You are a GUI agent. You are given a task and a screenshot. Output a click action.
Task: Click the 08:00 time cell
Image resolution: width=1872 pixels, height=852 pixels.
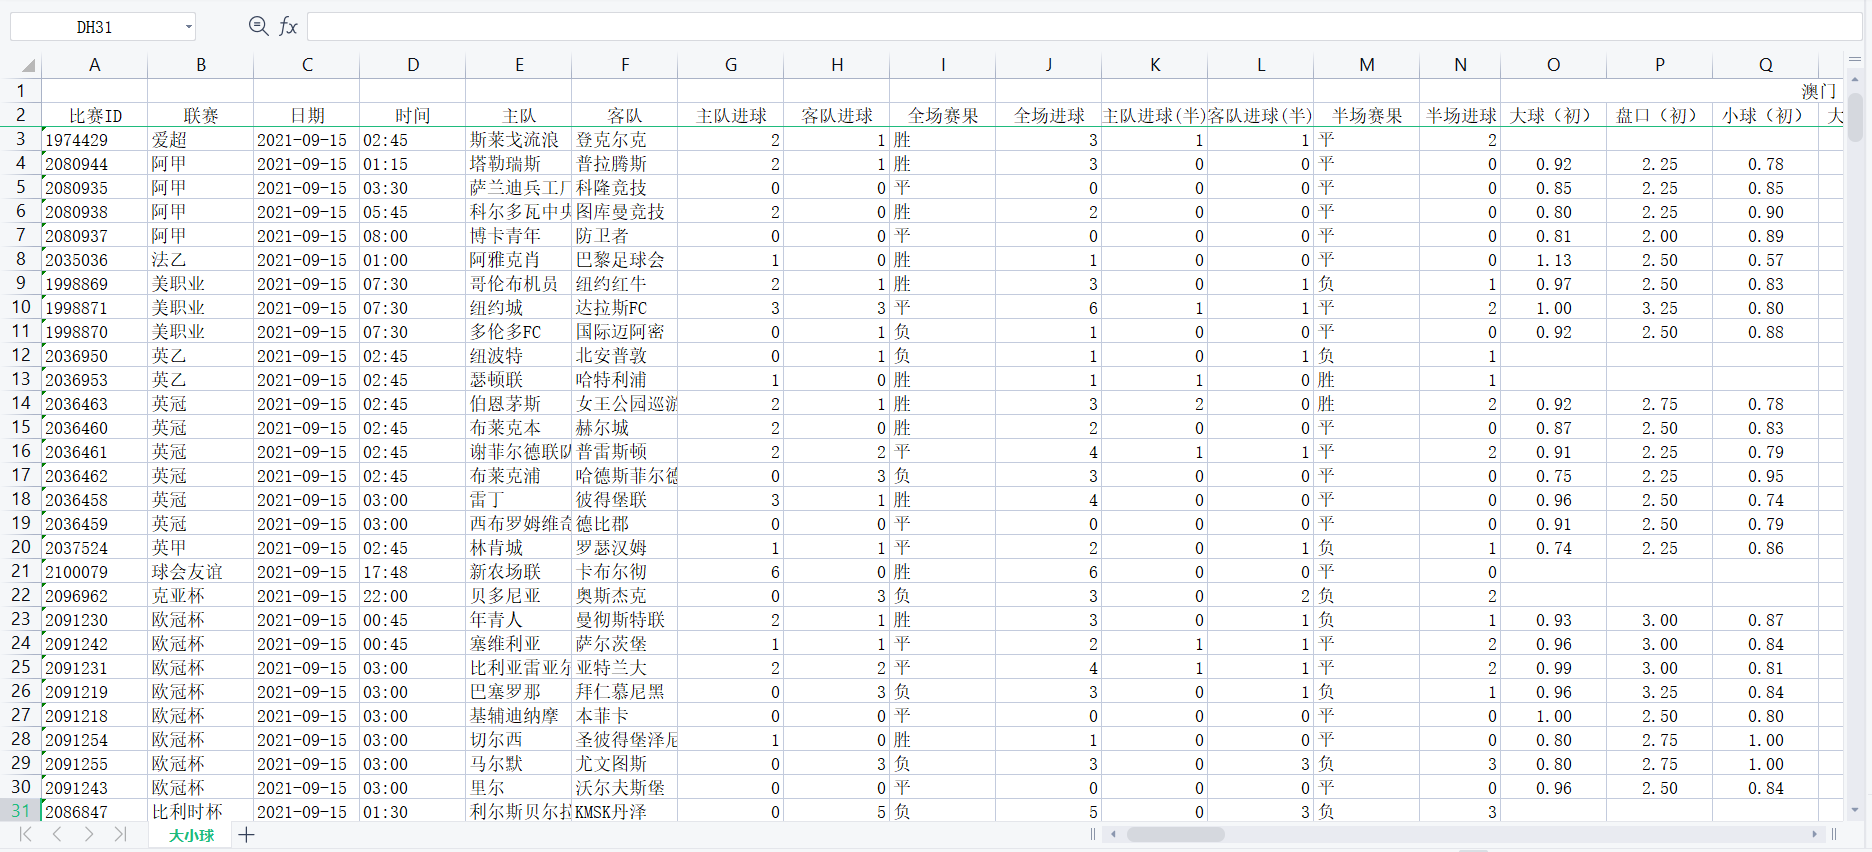pos(412,236)
